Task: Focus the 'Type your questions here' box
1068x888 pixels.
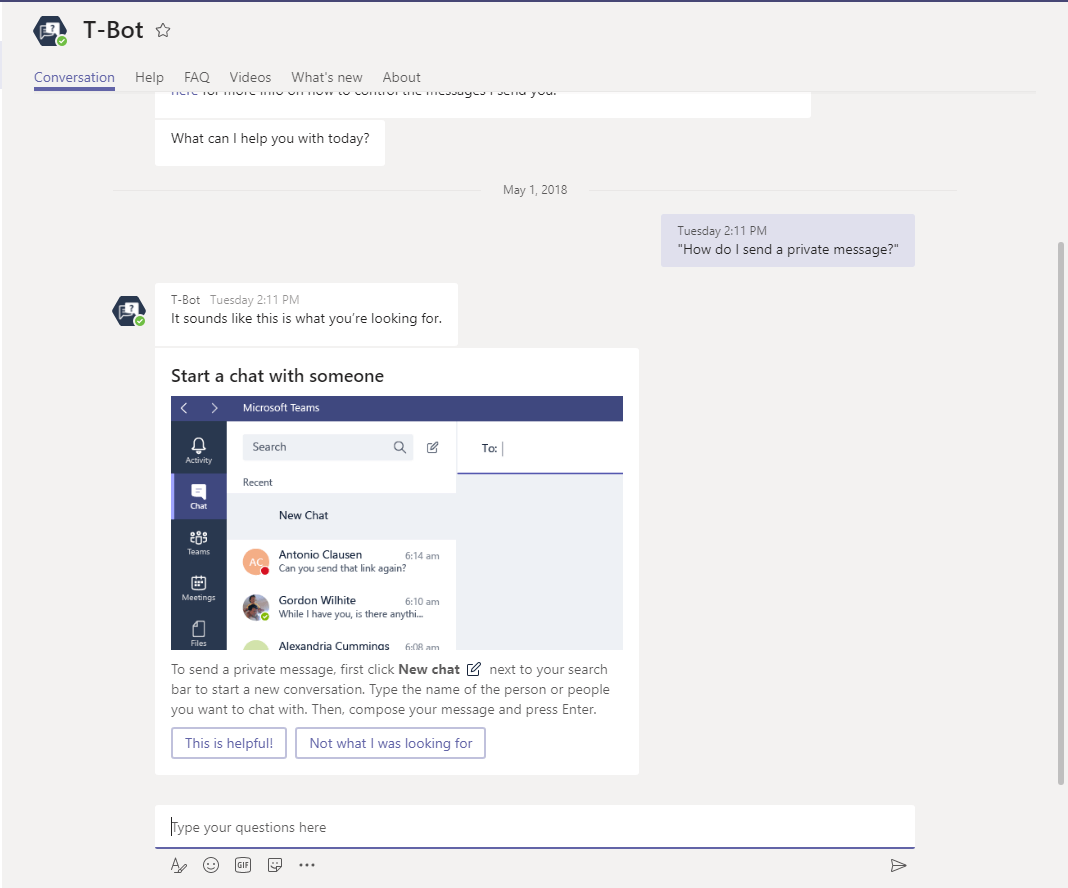Action: [535, 827]
